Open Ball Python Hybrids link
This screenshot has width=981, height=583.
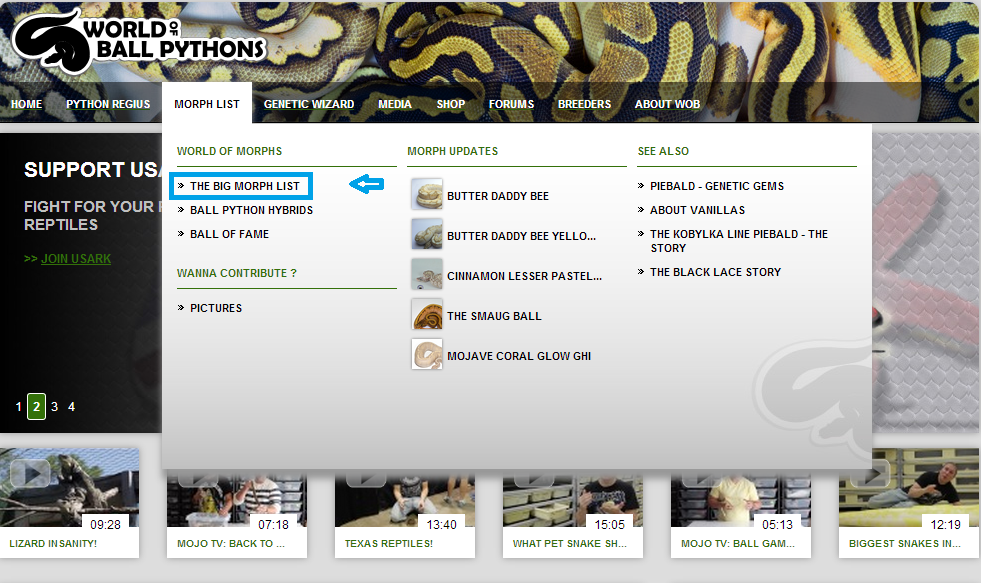point(252,210)
